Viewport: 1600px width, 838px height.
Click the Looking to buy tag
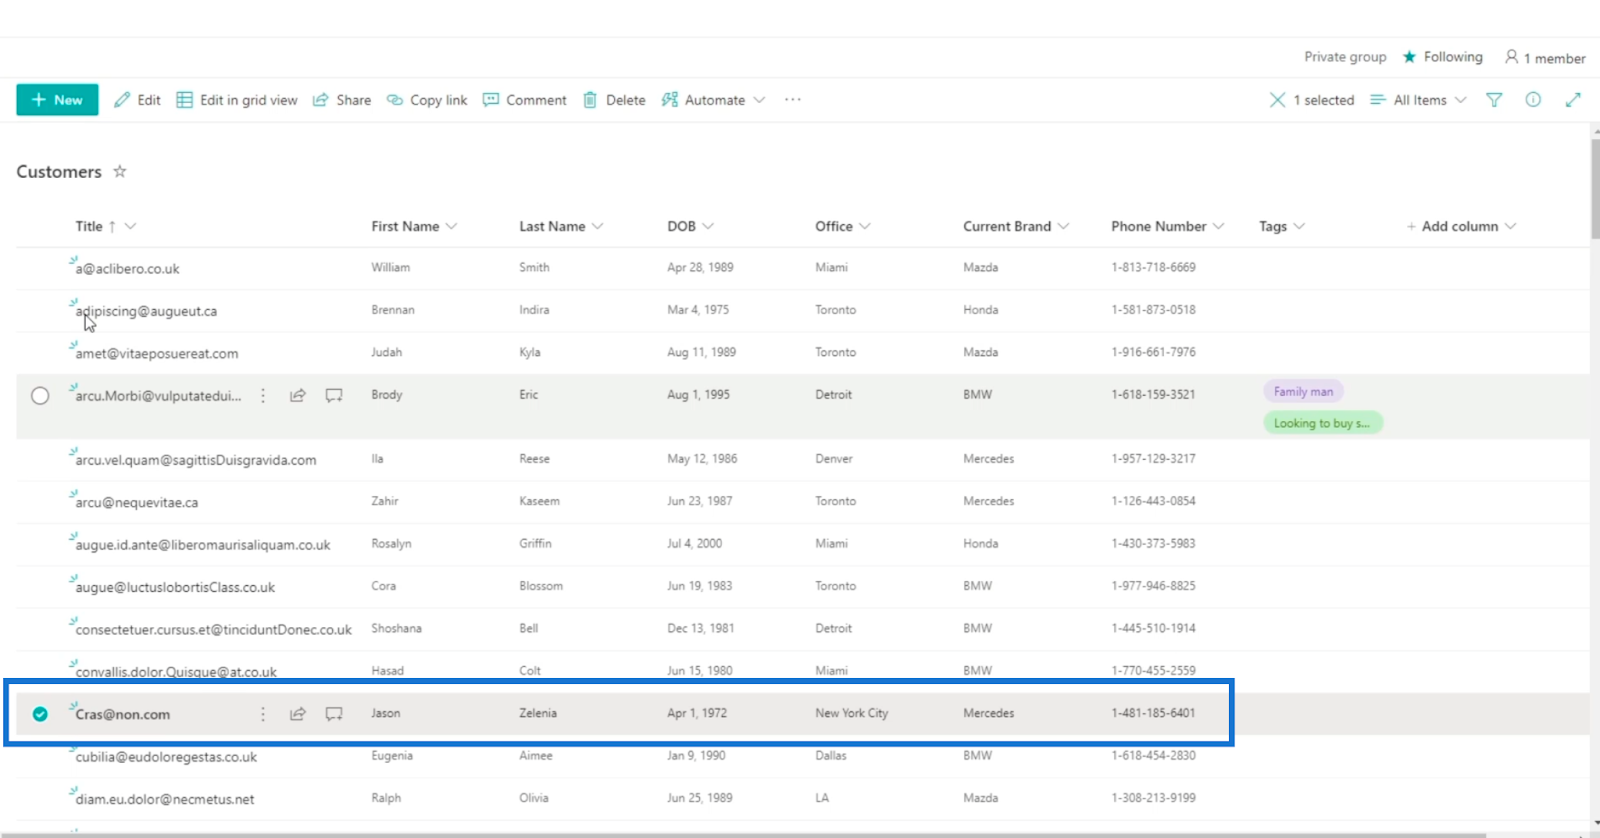click(1322, 423)
